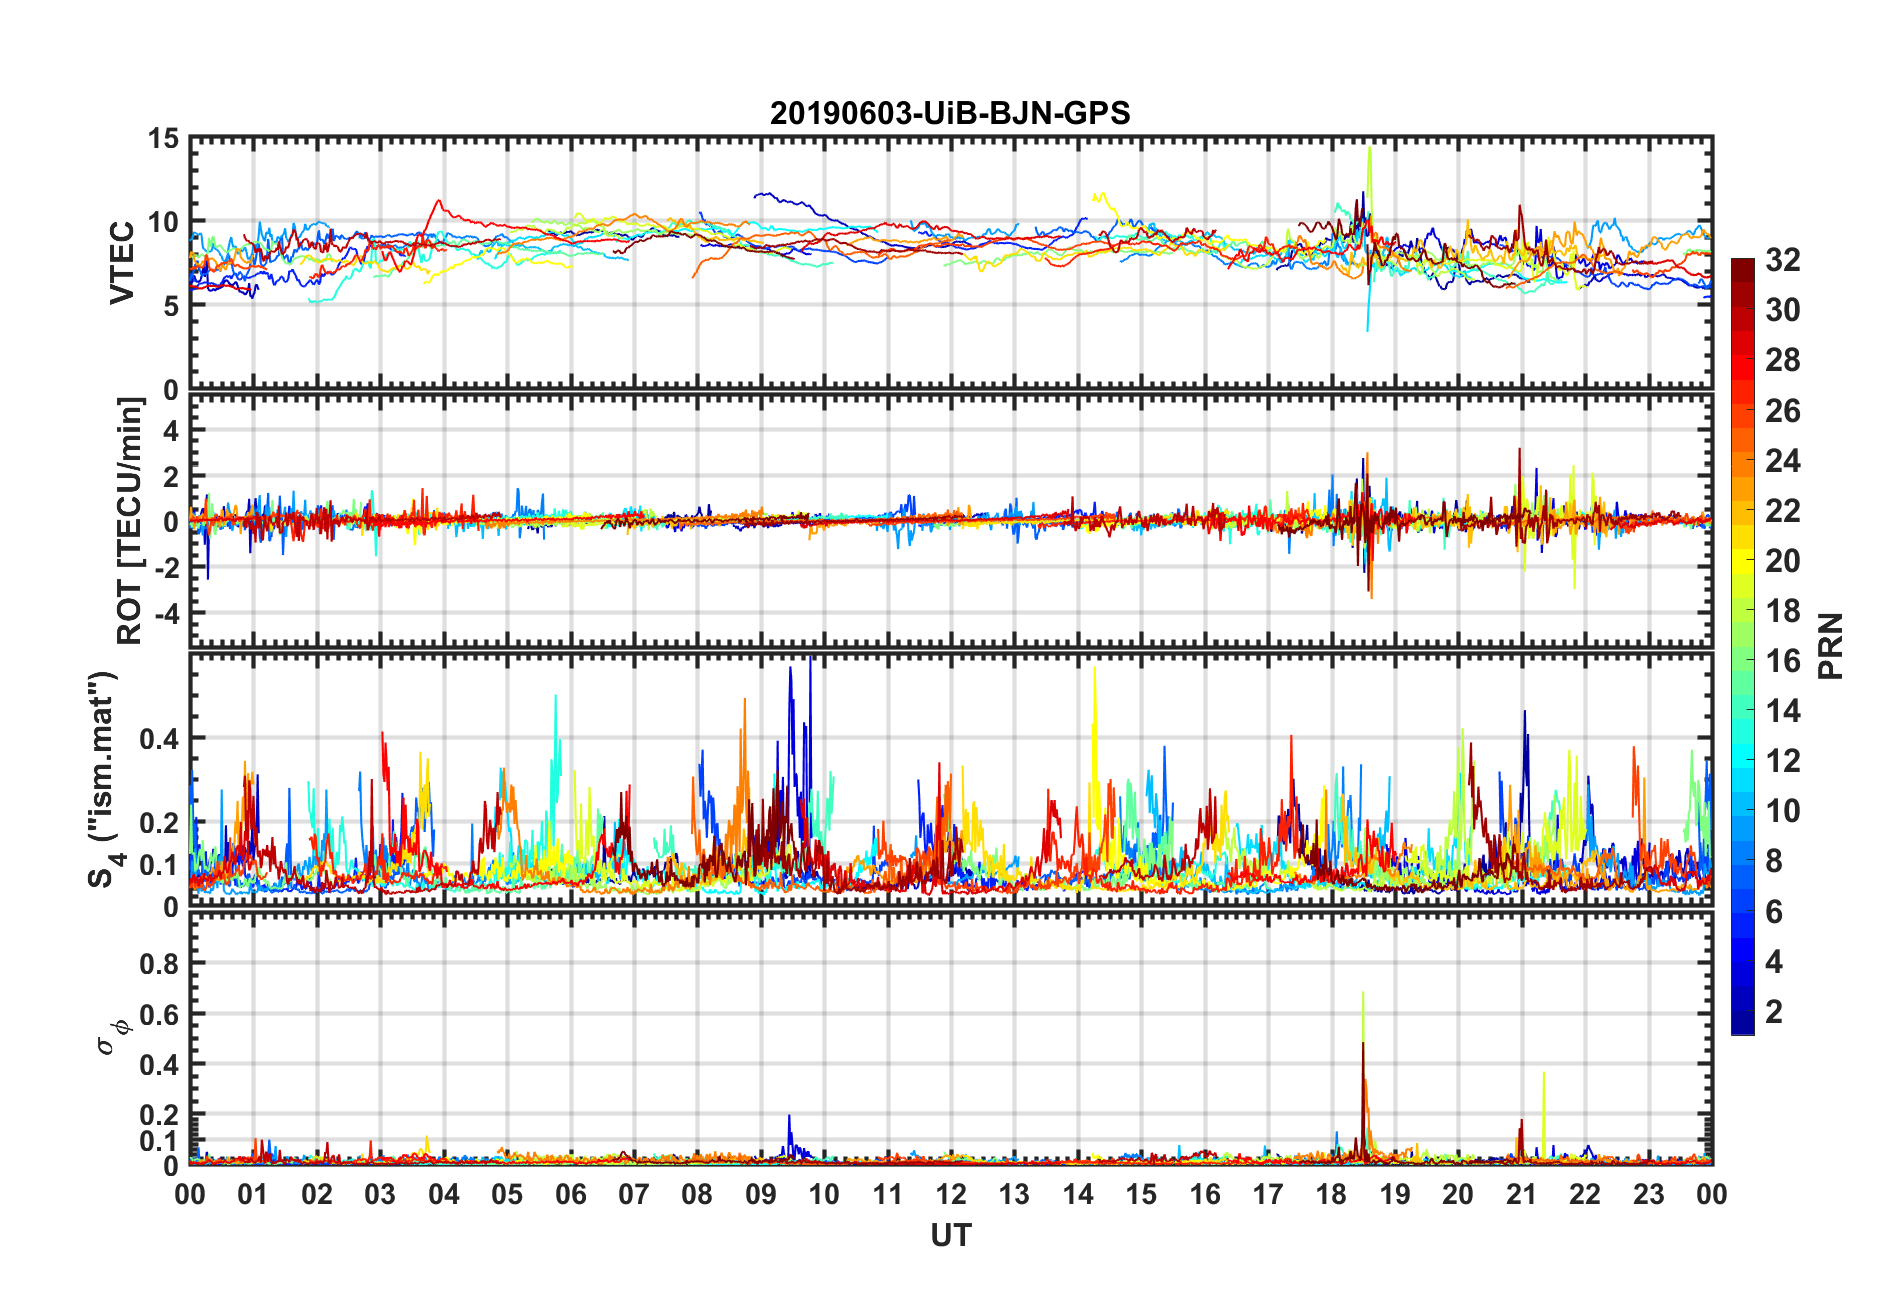Click the dark blue bottom of the PRN colorbar
This screenshot has width=1902, height=1292.
pos(1743,1022)
